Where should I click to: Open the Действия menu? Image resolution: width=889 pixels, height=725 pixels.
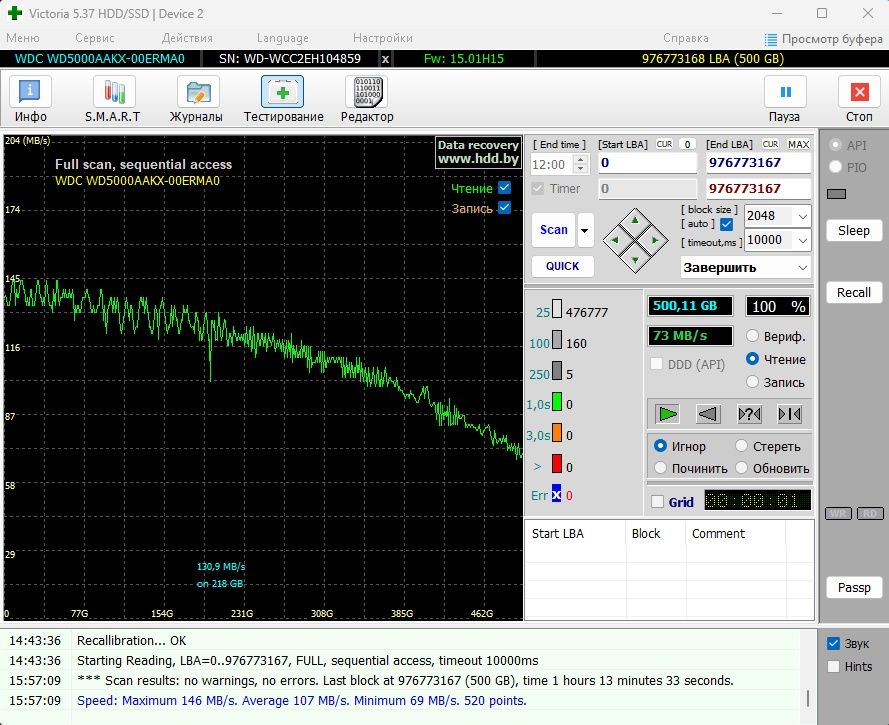(187, 38)
